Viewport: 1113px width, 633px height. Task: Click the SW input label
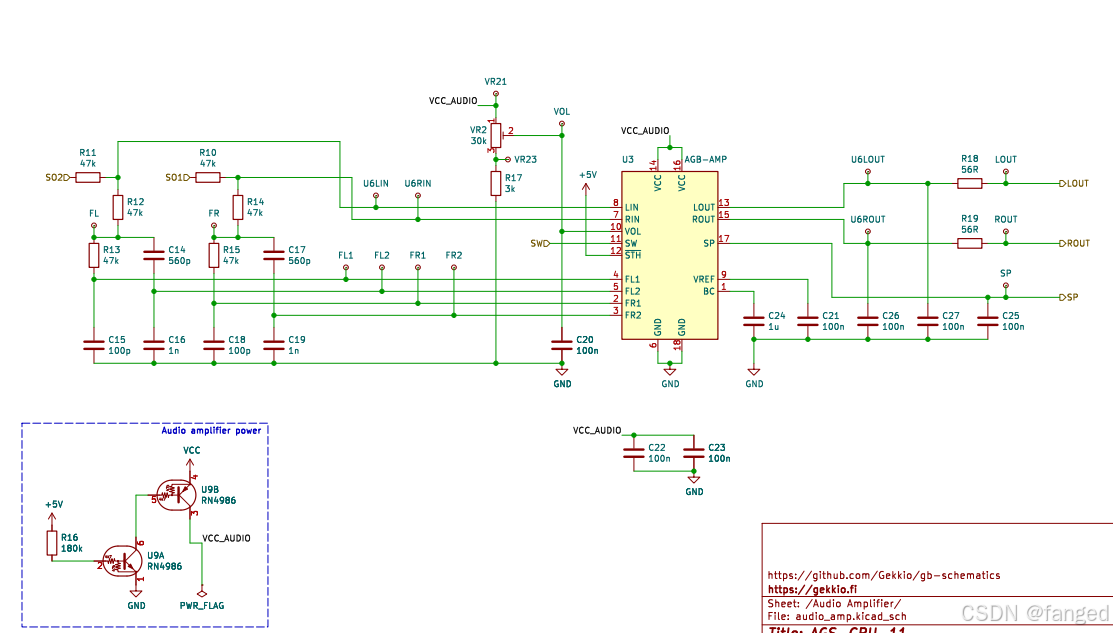coord(540,243)
